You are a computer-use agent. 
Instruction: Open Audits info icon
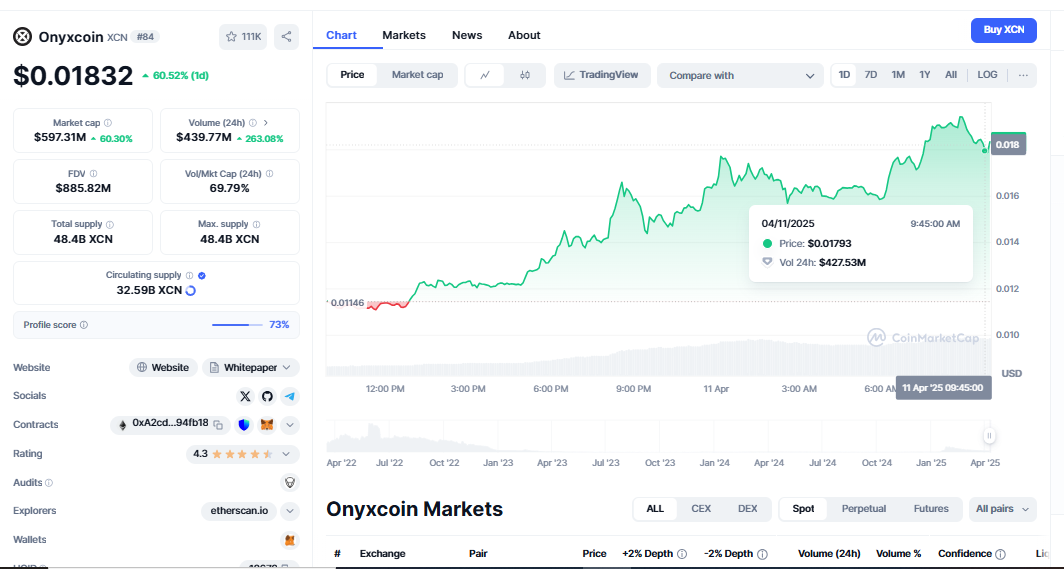(49, 483)
